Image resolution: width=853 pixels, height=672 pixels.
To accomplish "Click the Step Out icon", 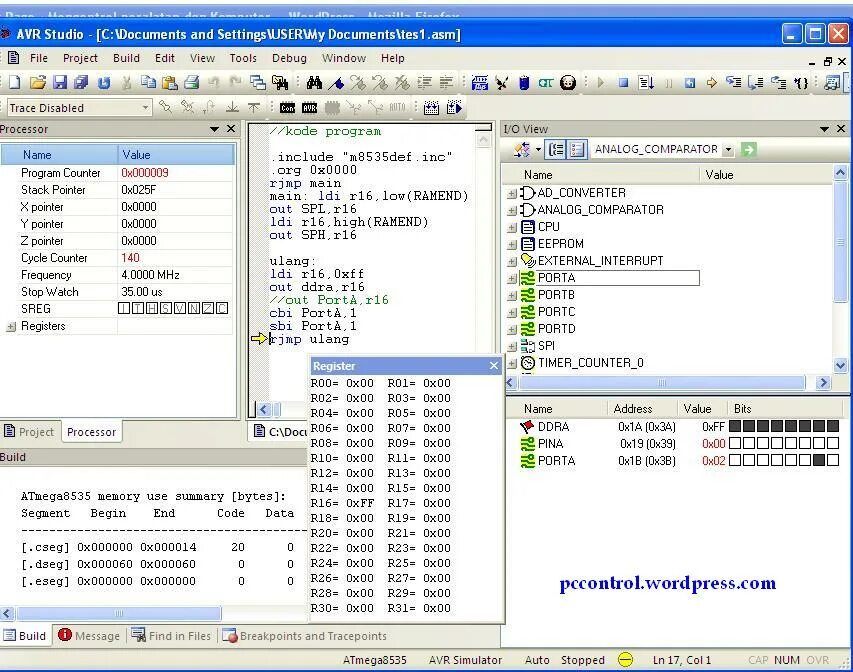I will 778,83.
